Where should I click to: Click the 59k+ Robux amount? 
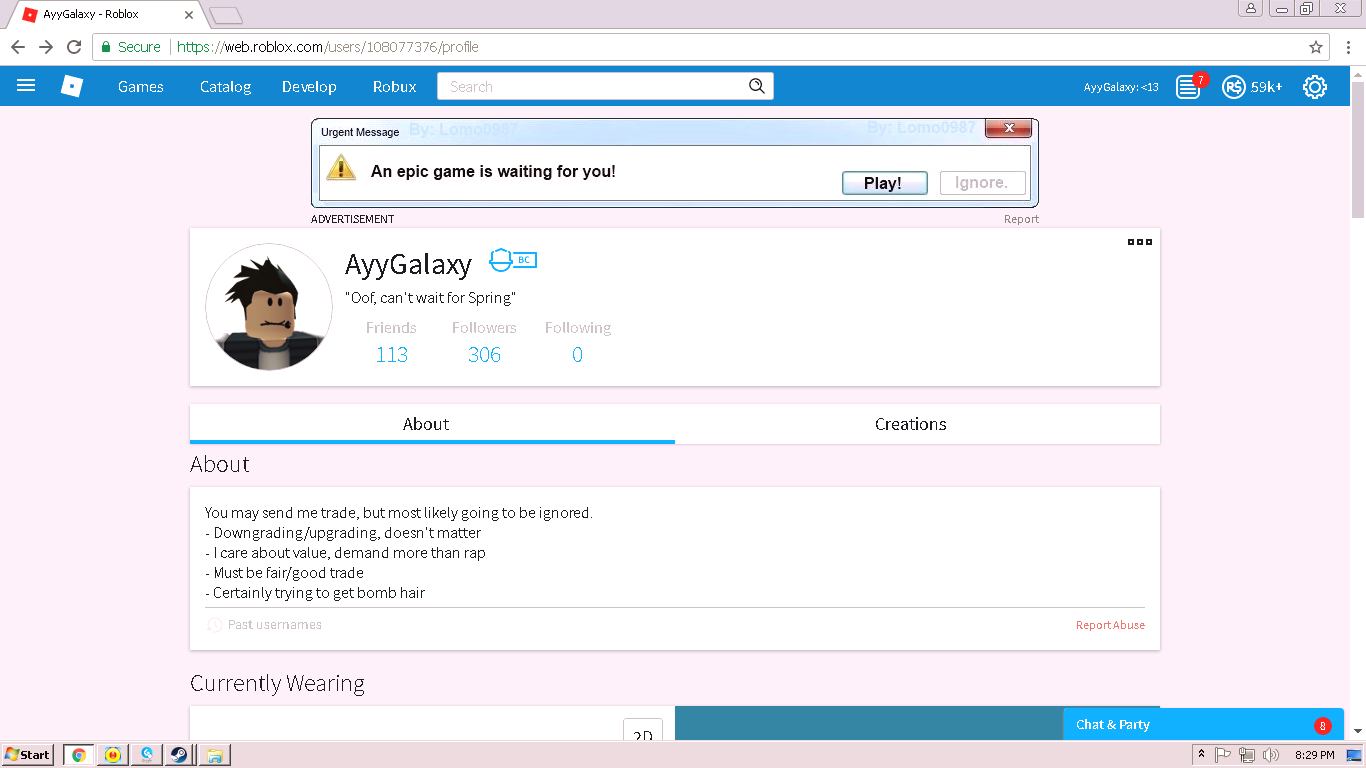[x=1266, y=87]
